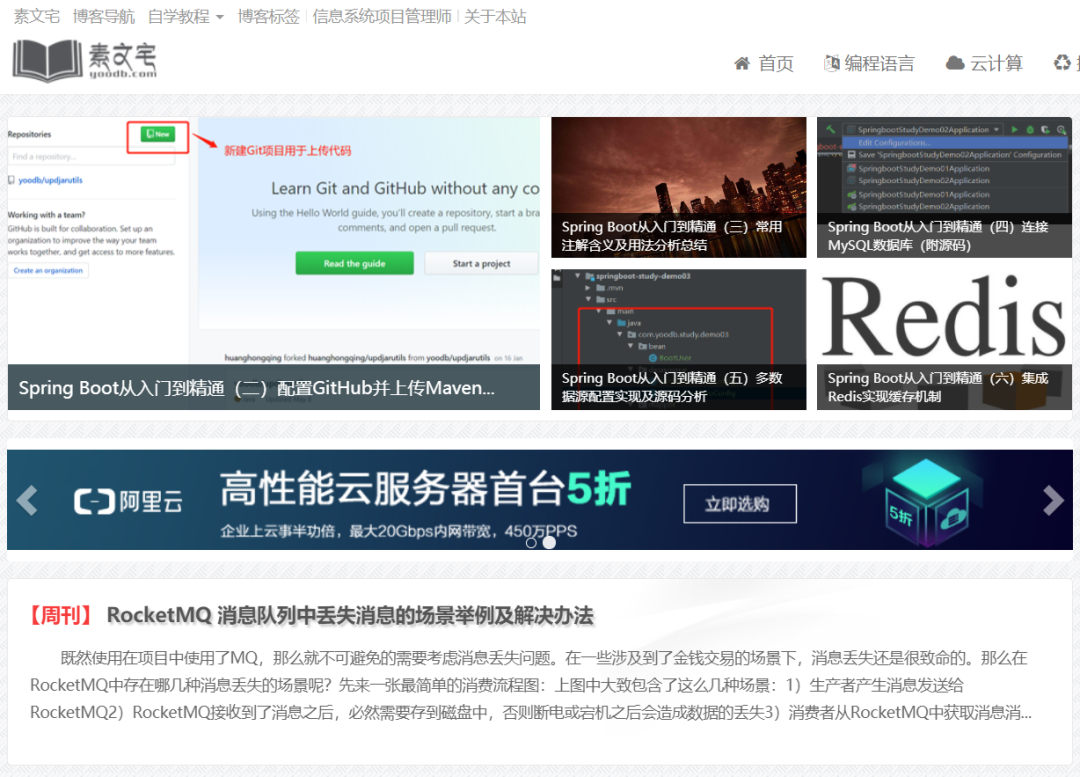
Task: Click the 立即选购 banner button
Action: click(x=740, y=504)
